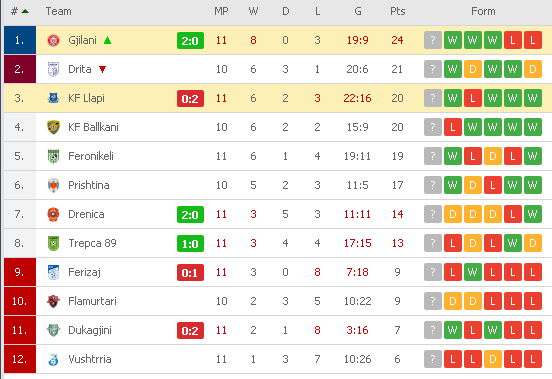This screenshot has width=552, height=379.
Task: Click Drita's upcoming match question-mark box
Action: (433, 69)
